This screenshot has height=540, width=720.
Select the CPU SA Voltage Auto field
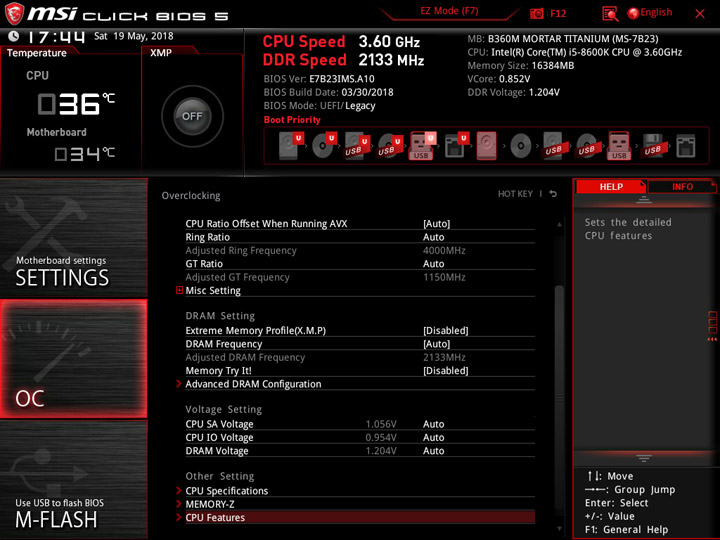pyautogui.click(x=433, y=424)
